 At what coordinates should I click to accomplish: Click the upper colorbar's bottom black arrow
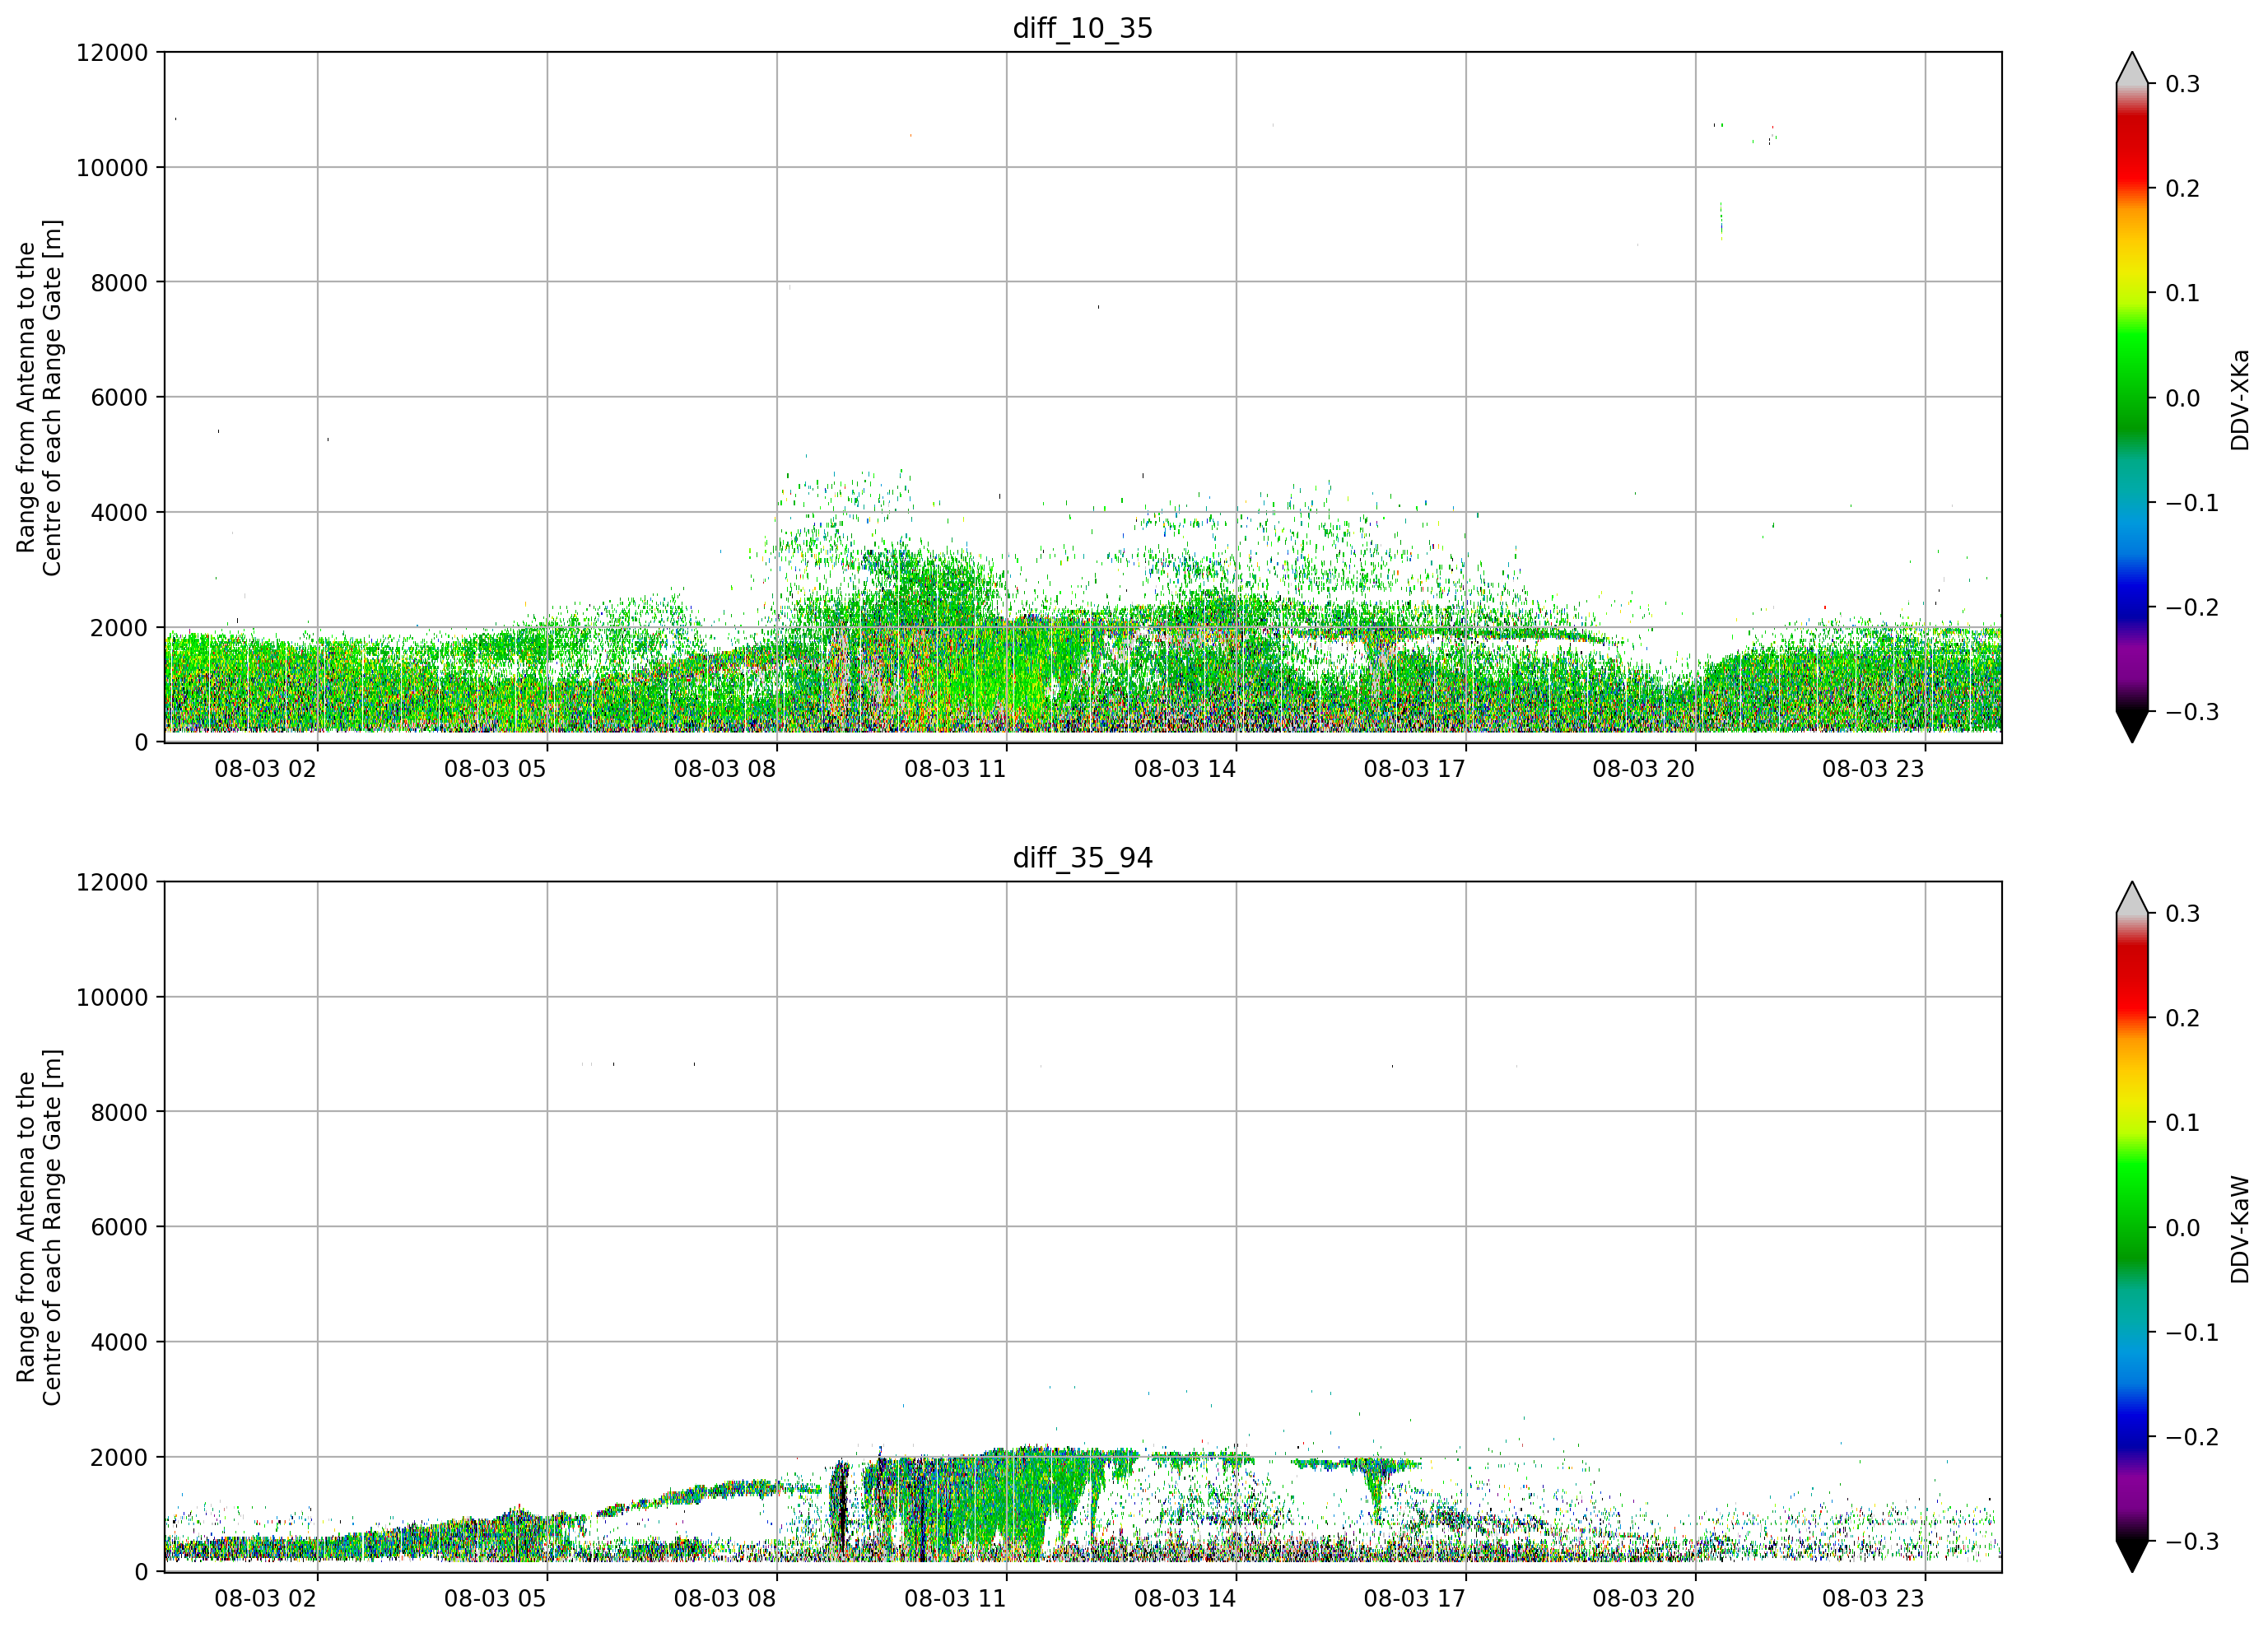coord(2132,727)
